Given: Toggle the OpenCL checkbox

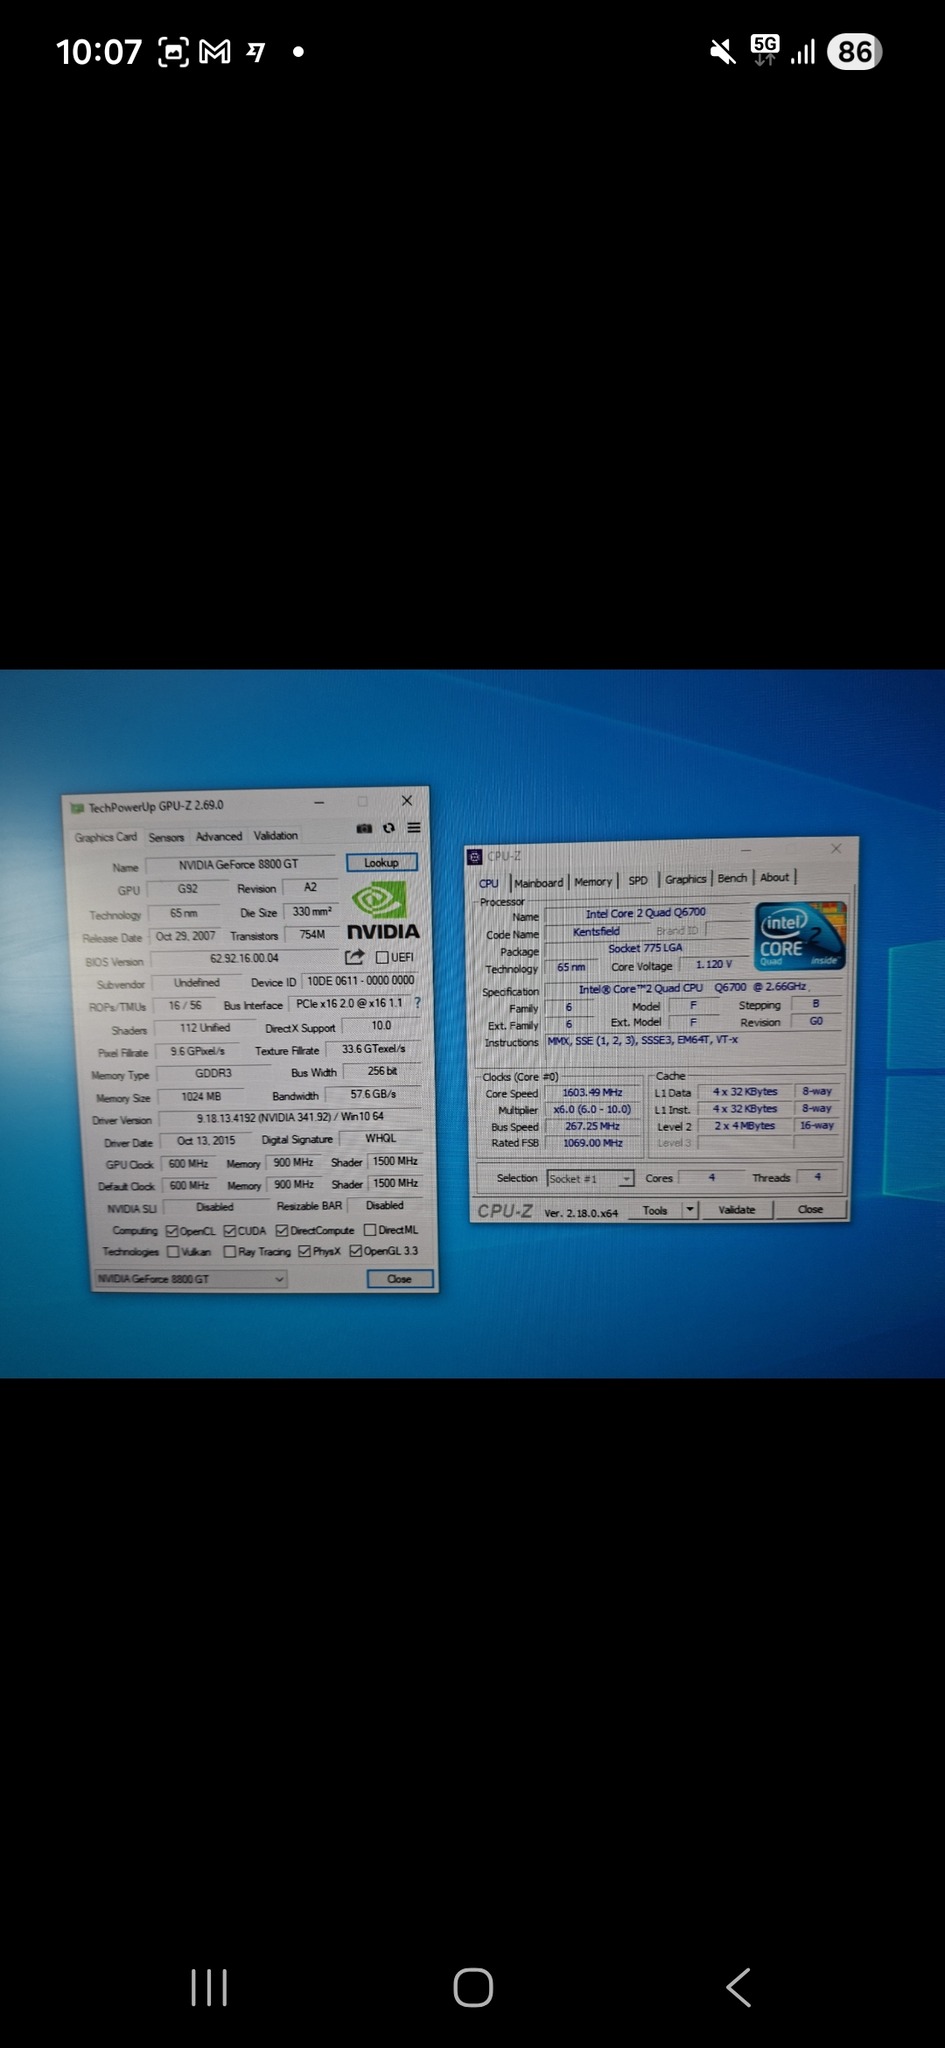Looking at the screenshot, I should click(x=172, y=1231).
